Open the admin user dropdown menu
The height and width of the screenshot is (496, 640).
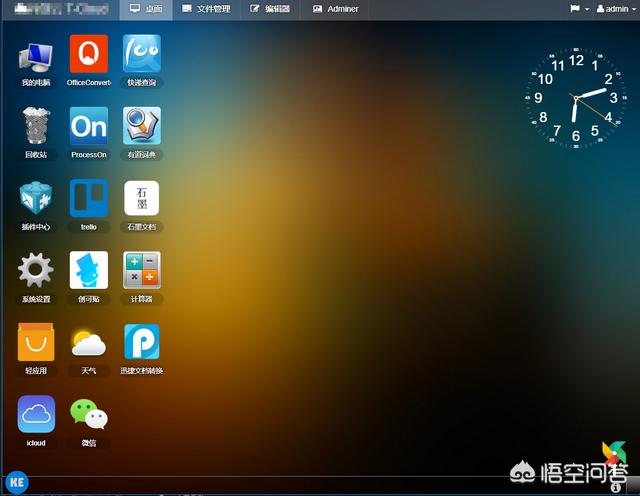(616, 9)
